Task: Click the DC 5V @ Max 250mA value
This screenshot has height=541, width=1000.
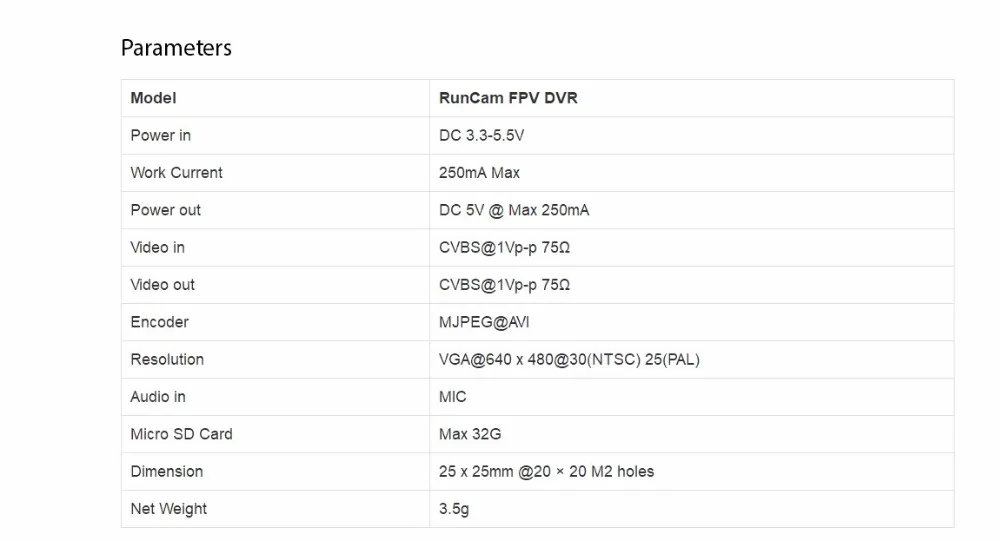Action: (514, 210)
